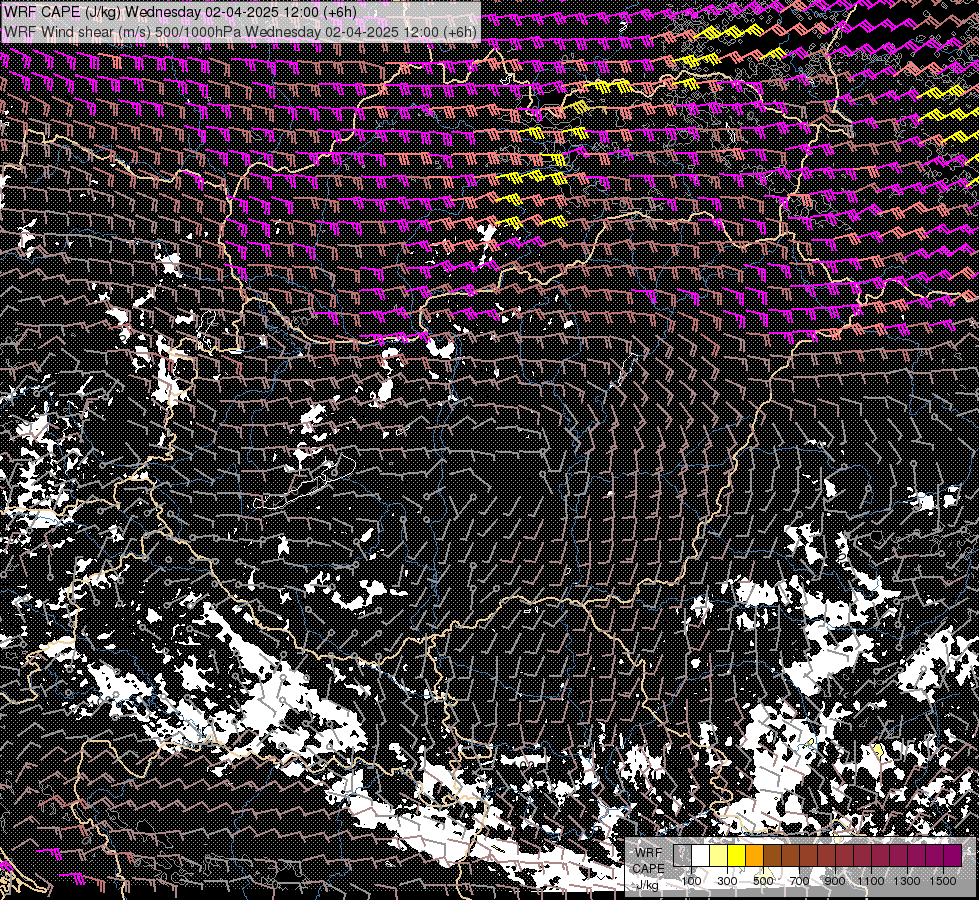The width and height of the screenshot is (979, 900).
Task: Select the orange CAPE legend swatch
Action: point(754,855)
